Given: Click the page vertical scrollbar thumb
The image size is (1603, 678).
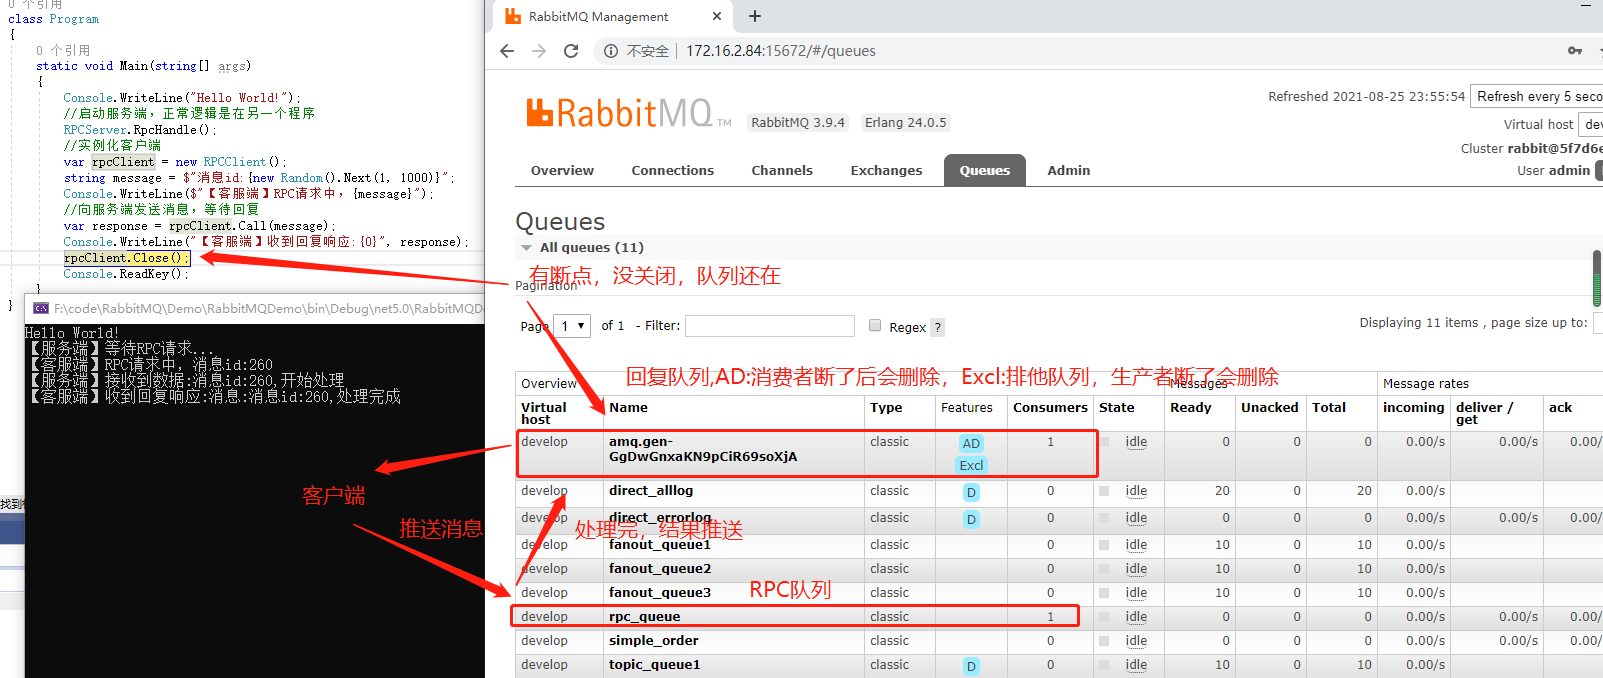Looking at the screenshot, I should 1597,278.
